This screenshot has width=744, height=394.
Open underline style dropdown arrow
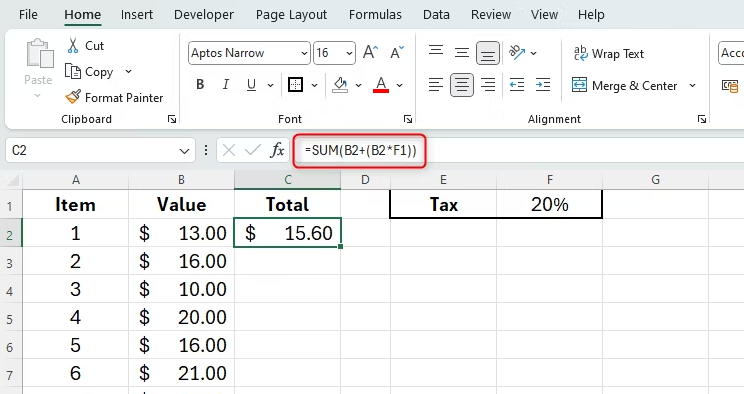270,85
